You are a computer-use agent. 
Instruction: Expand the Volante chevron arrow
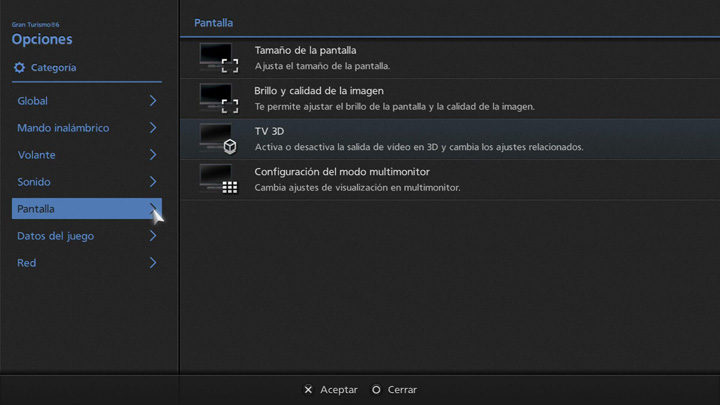pyautogui.click(x=153, y=155)
